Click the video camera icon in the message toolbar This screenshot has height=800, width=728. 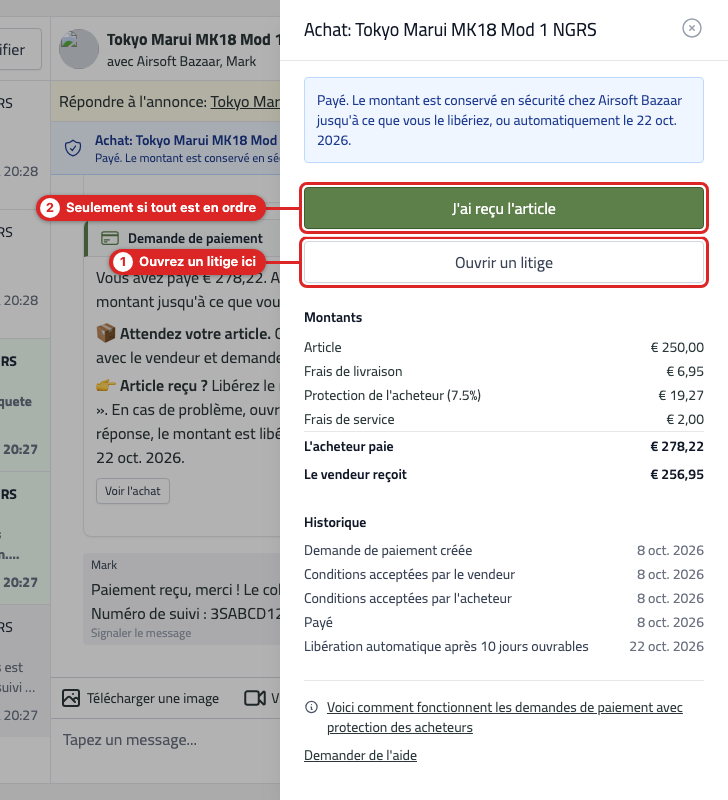pyautogui.click(x=255, y=698)
